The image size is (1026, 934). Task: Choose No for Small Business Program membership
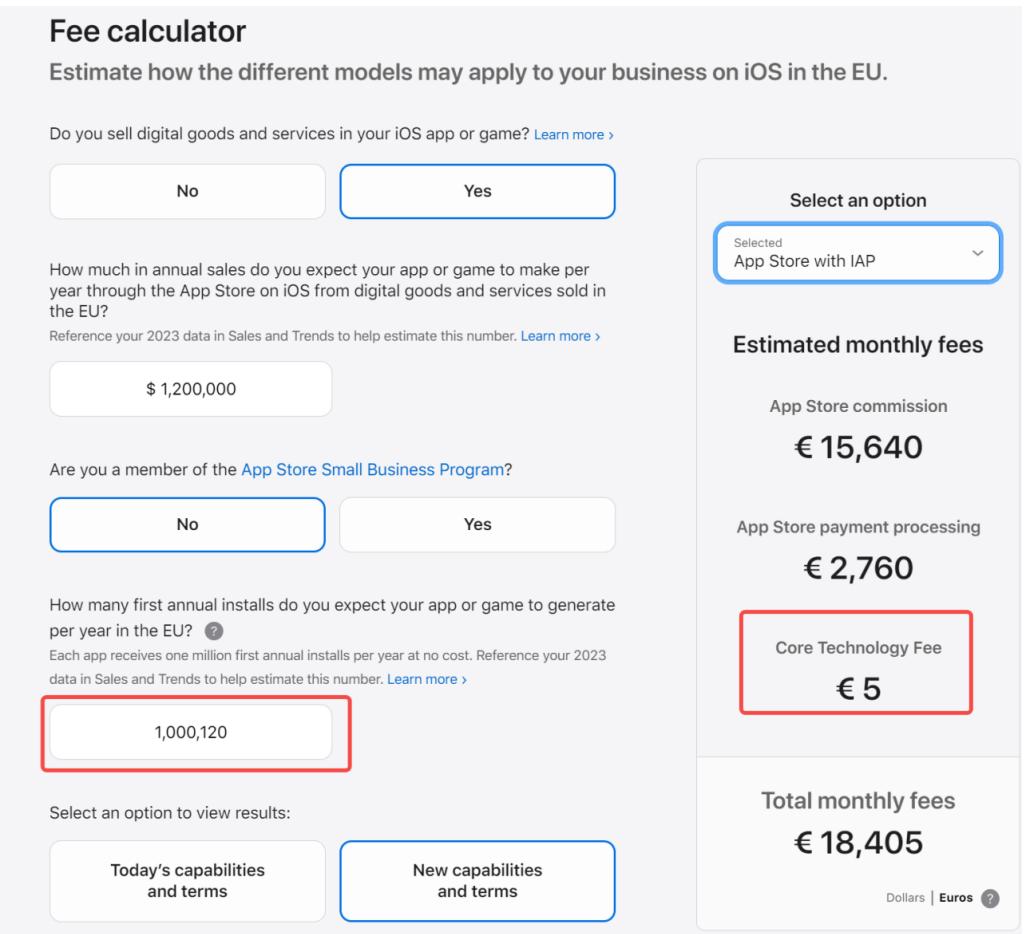tap(187, 524)
